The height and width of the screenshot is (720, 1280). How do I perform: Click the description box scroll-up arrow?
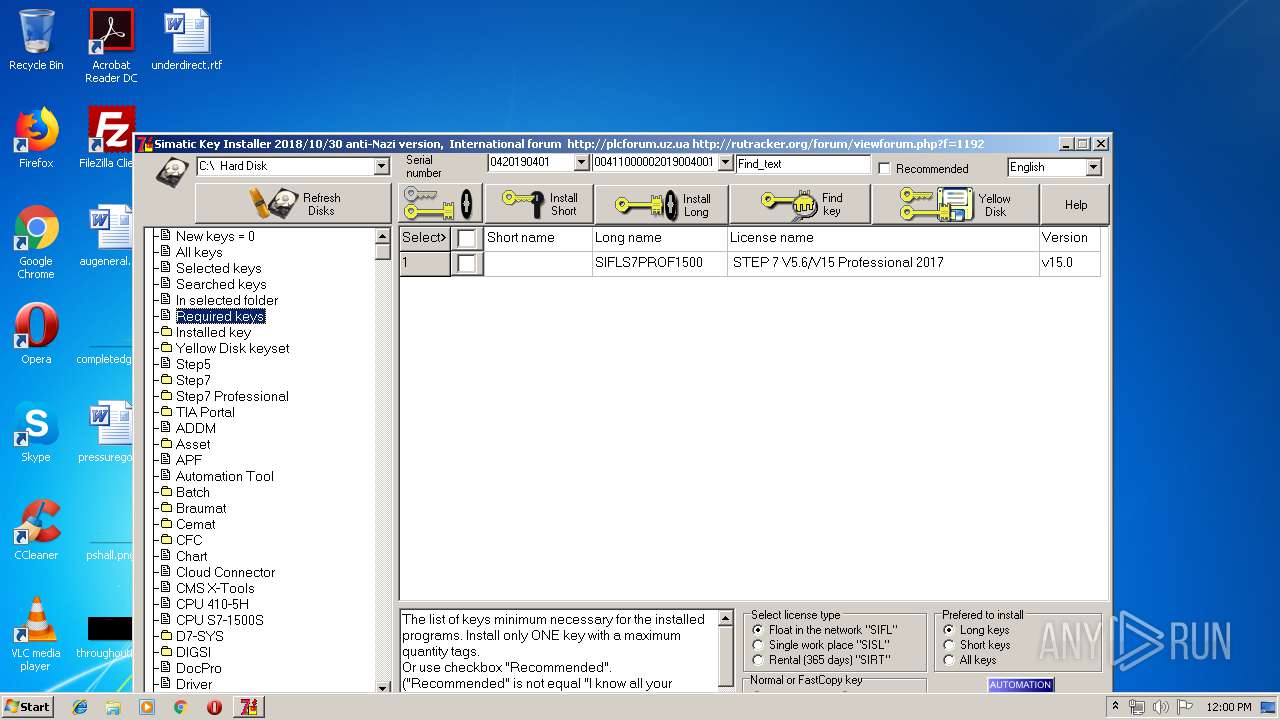[x=726, y=619]
